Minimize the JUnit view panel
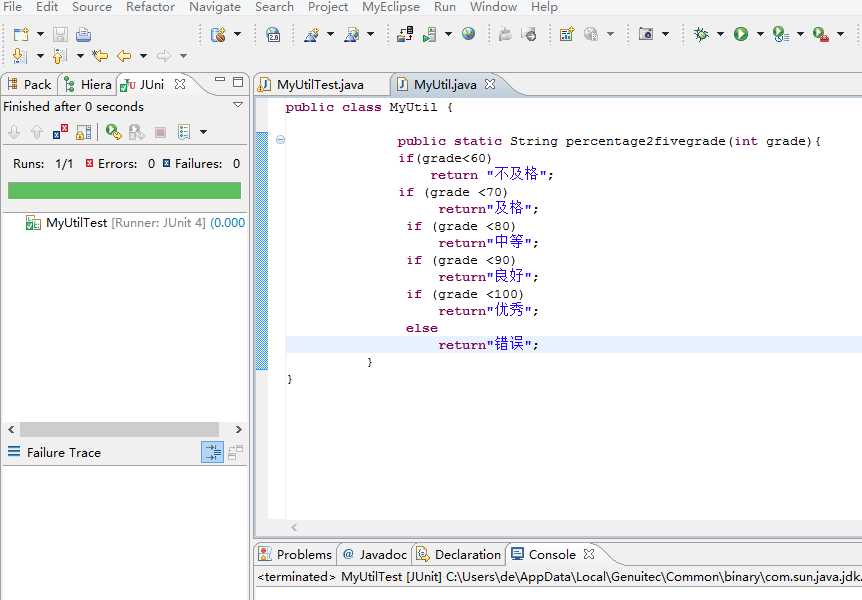862x600 pixels. pos(220,81)
